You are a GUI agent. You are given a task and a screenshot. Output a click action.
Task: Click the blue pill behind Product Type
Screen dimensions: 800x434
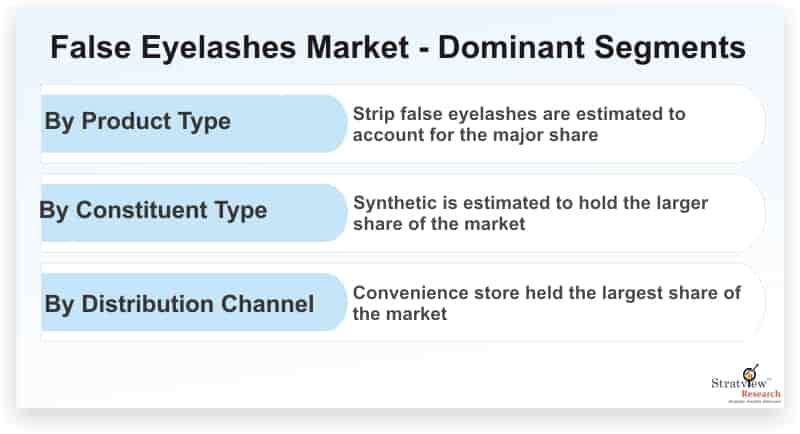(x=194, y=123)
